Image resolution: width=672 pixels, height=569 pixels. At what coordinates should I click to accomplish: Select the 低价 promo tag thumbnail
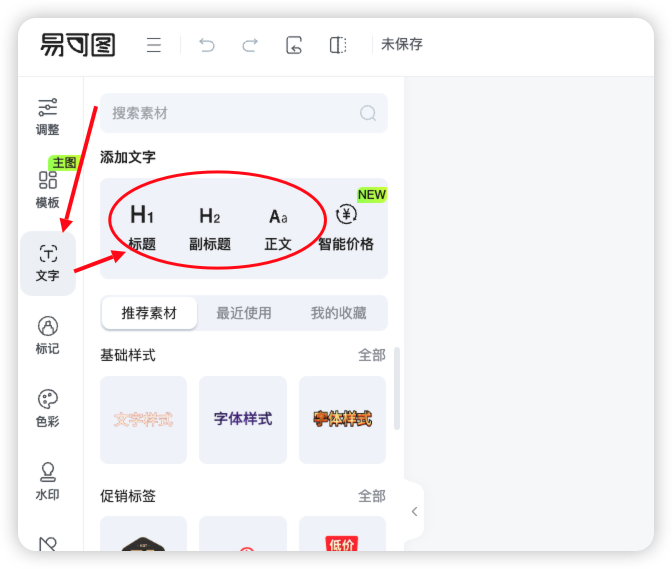pyautogui.click(x=342, y=534)
